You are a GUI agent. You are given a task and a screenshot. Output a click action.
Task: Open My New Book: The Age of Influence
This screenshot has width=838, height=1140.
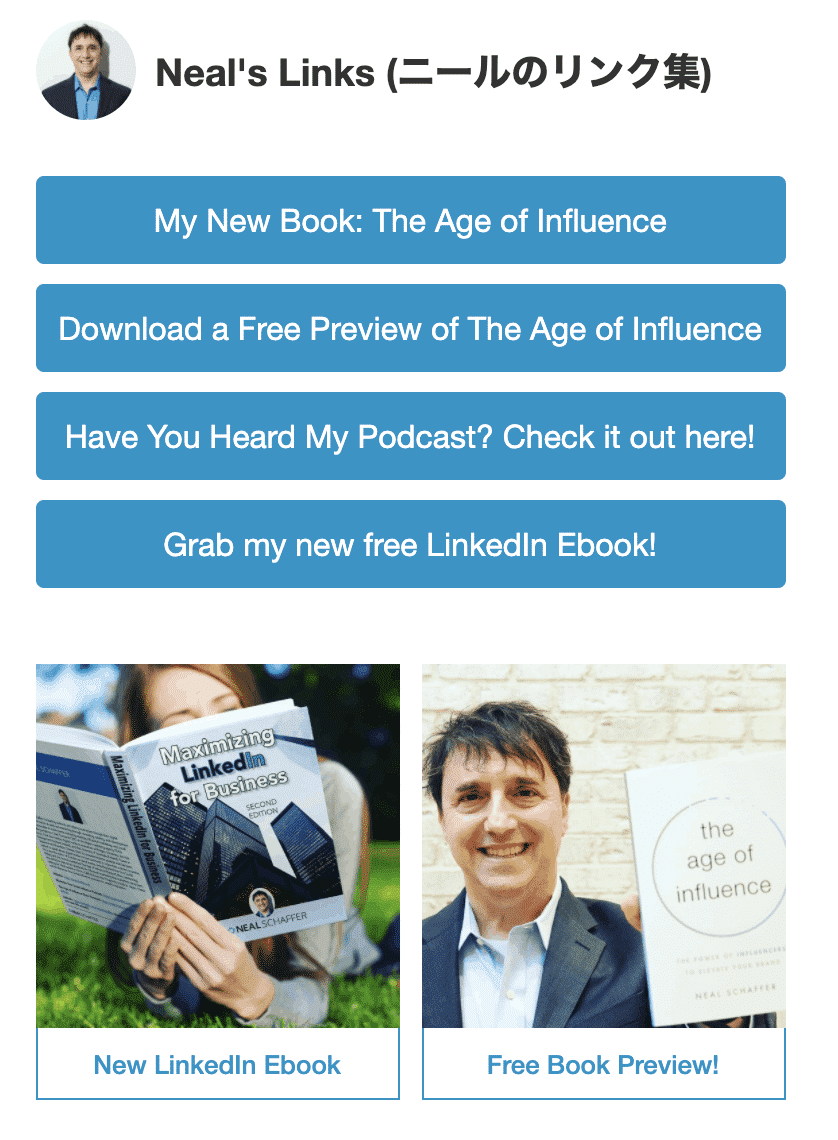click(x=411, y=220)
